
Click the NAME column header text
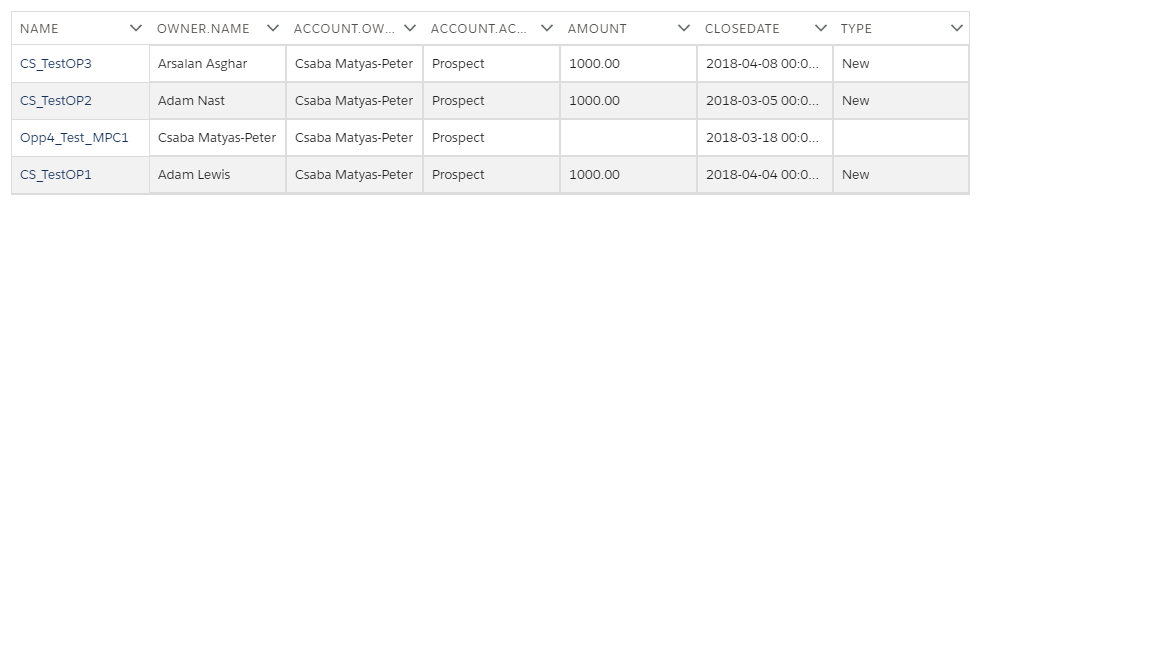click(39, 29)
